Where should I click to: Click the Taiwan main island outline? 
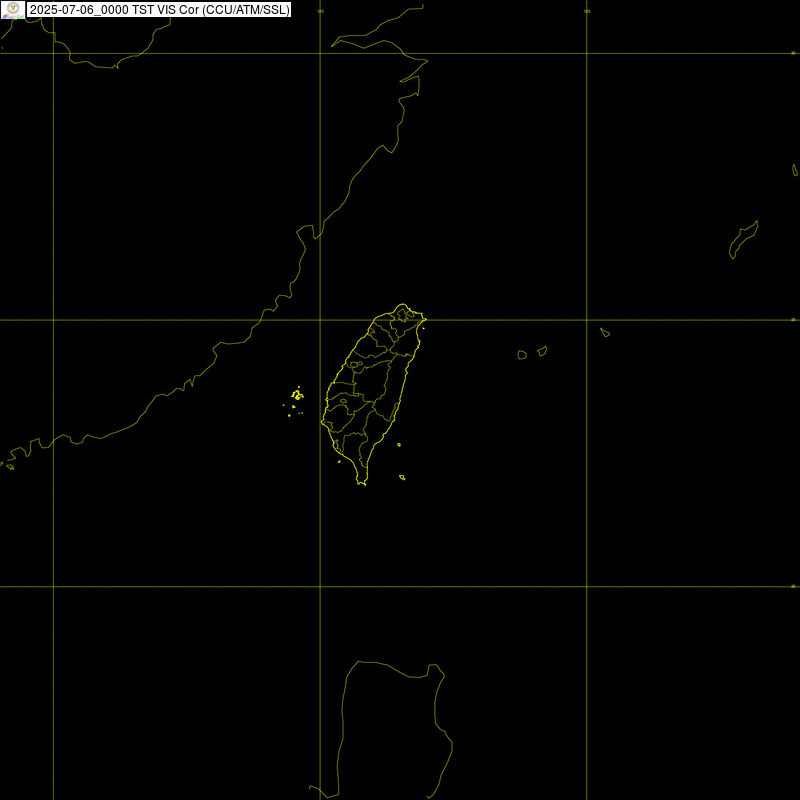373,394
